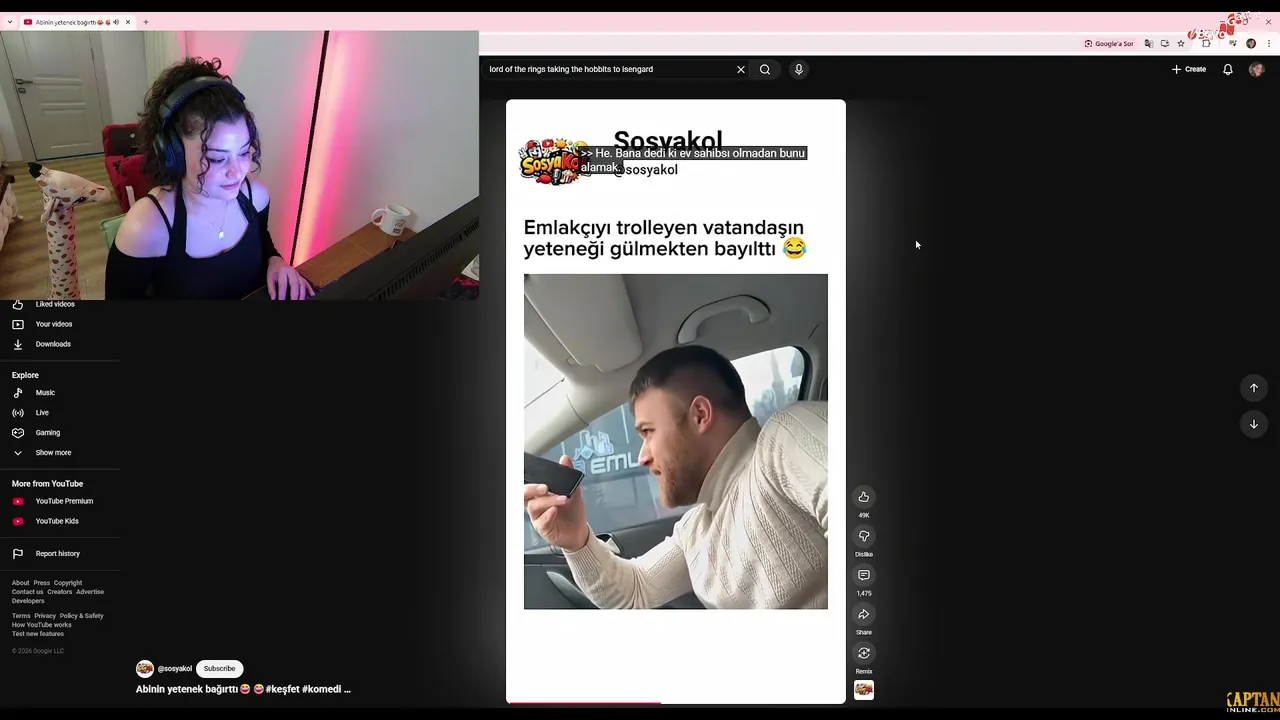This screenshot has height=720, width=1280.
Task: Click the Advertise footer link
Action: coord(90,592)
